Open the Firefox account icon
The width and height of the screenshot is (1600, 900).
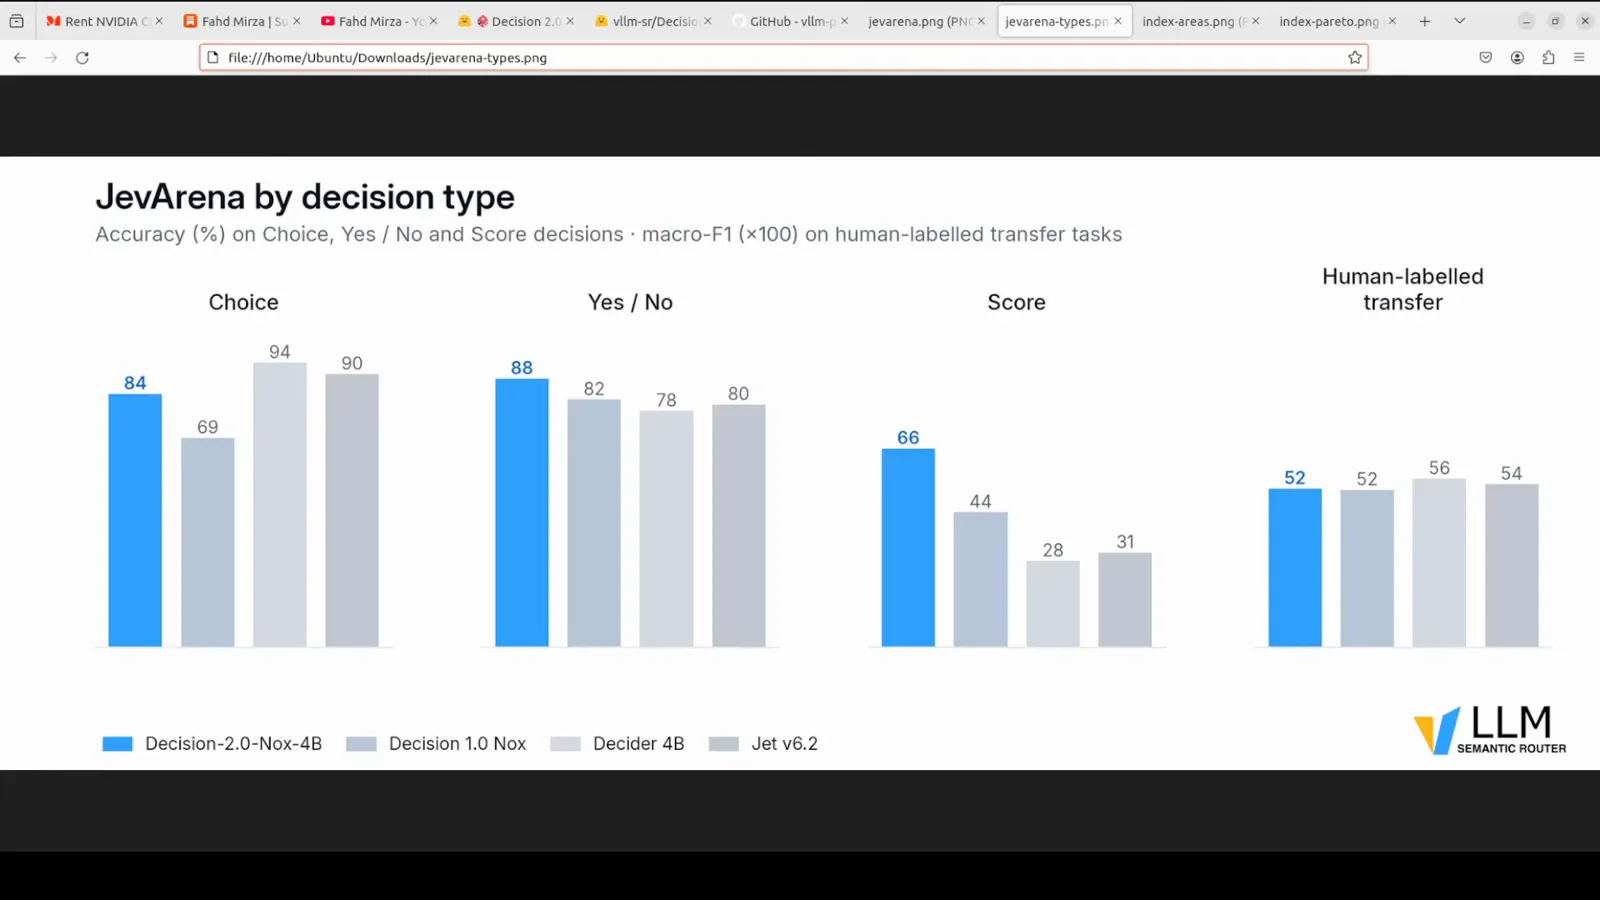1517,58
